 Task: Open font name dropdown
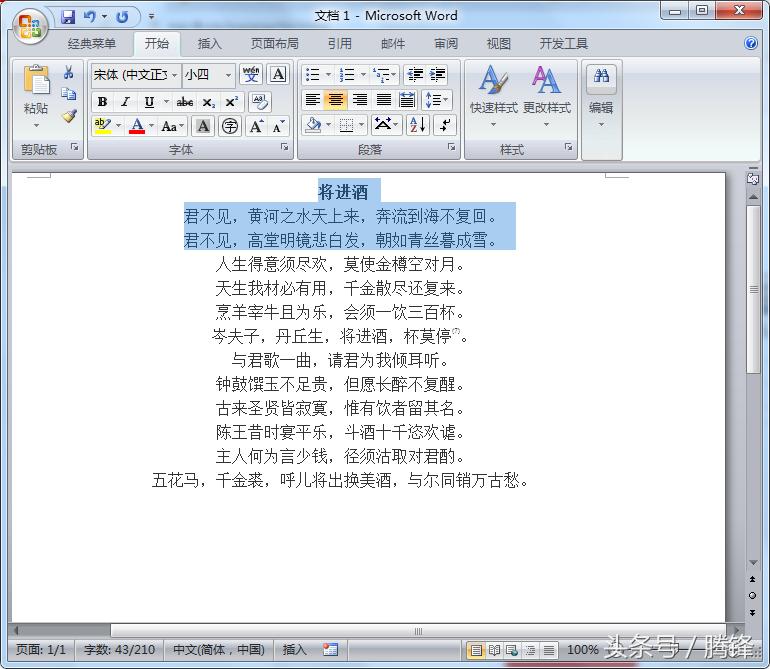(174, 75)
